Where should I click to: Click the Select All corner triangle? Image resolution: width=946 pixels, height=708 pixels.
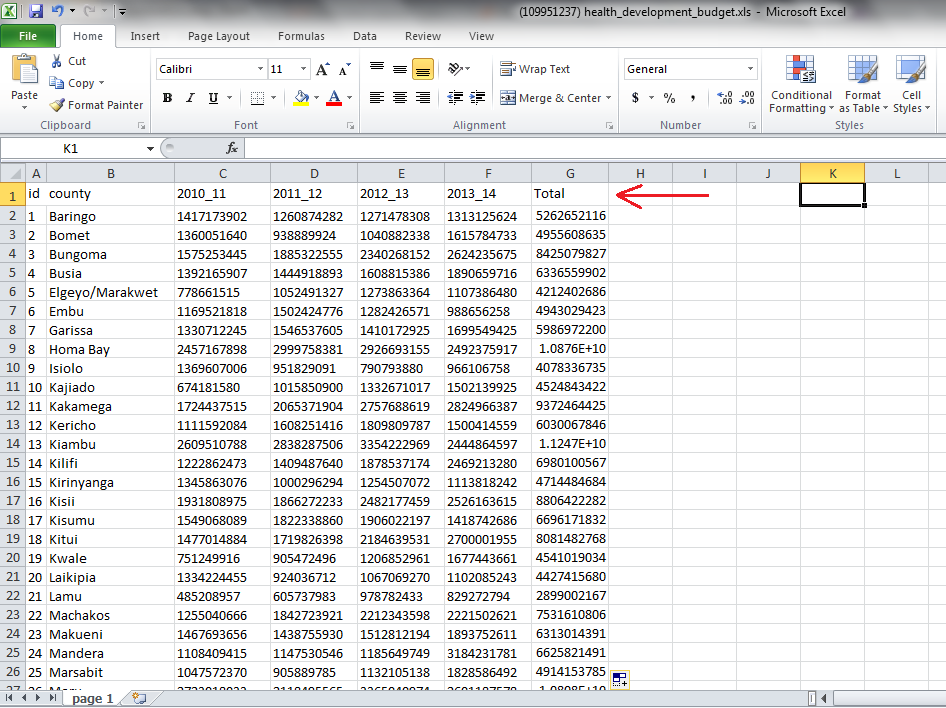(13, 174)
